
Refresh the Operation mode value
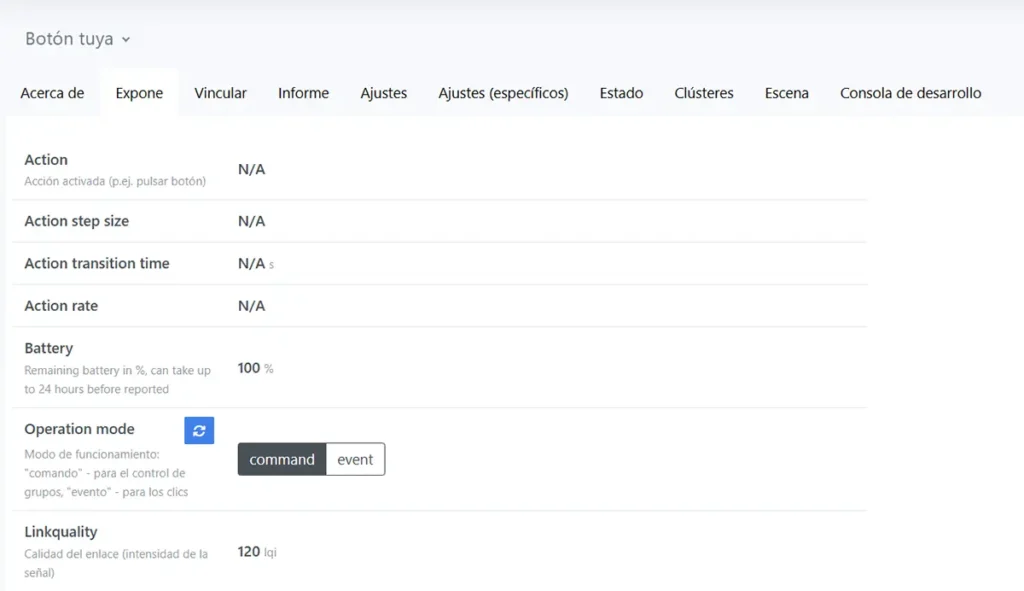(x=199, y=430)
